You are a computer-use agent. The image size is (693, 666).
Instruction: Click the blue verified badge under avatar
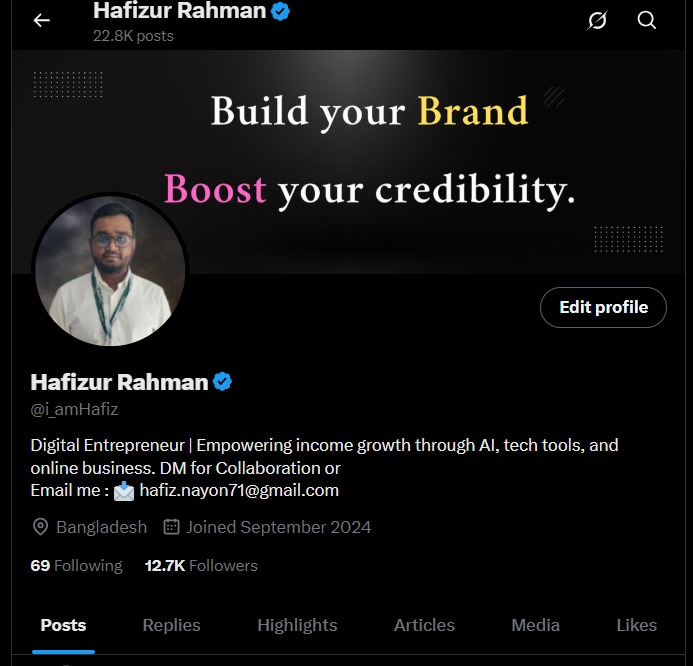pyautogui.click(x=222, y=381)
